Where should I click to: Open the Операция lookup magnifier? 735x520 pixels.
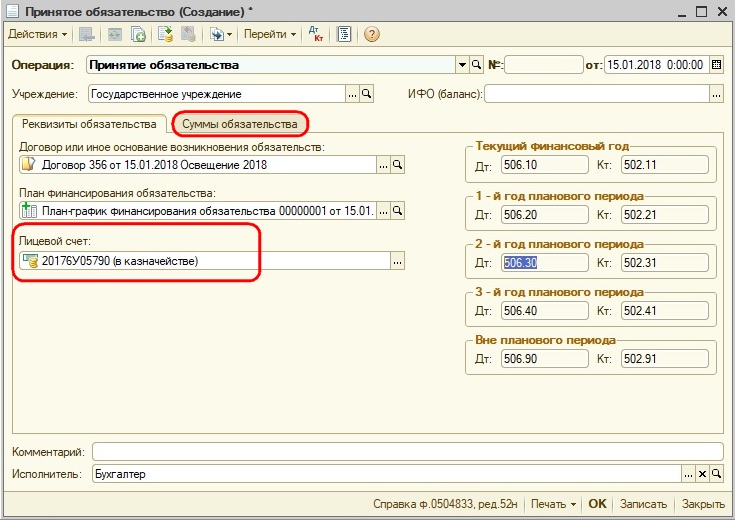[x=476, y=65]
